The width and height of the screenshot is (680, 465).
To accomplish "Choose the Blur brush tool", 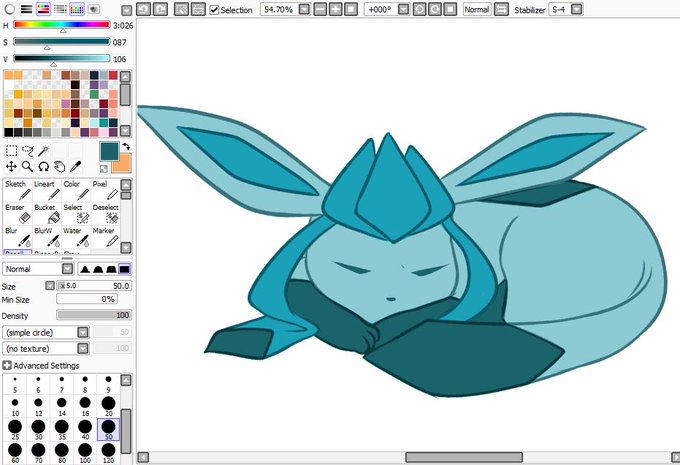I will pos(18,237).
